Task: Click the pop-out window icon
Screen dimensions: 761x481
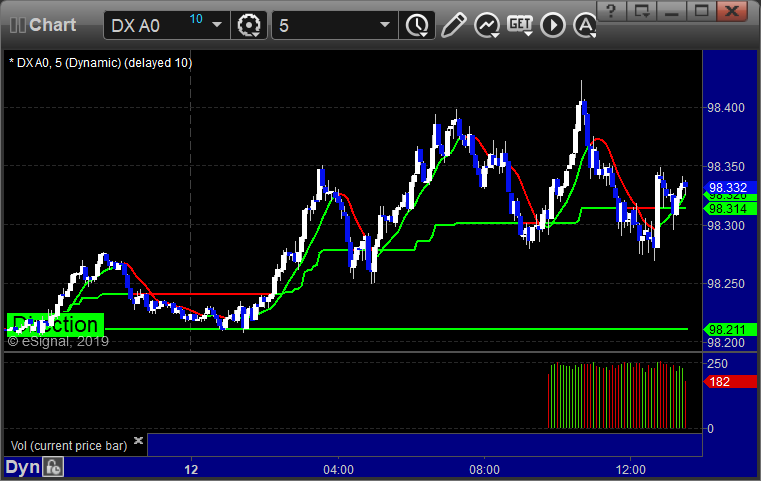Action: coord(642,11)
